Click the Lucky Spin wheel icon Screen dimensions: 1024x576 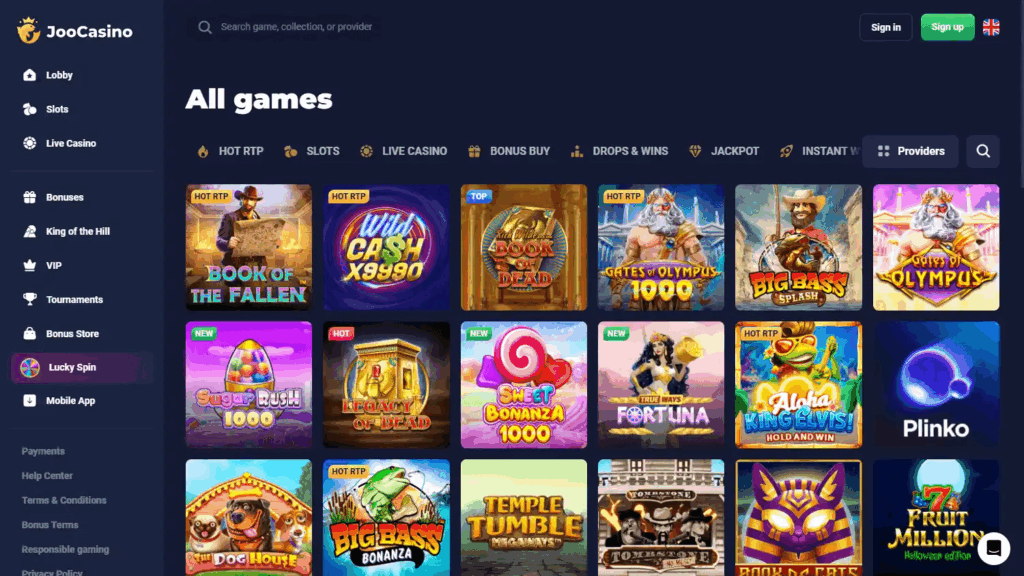(30, 367)
